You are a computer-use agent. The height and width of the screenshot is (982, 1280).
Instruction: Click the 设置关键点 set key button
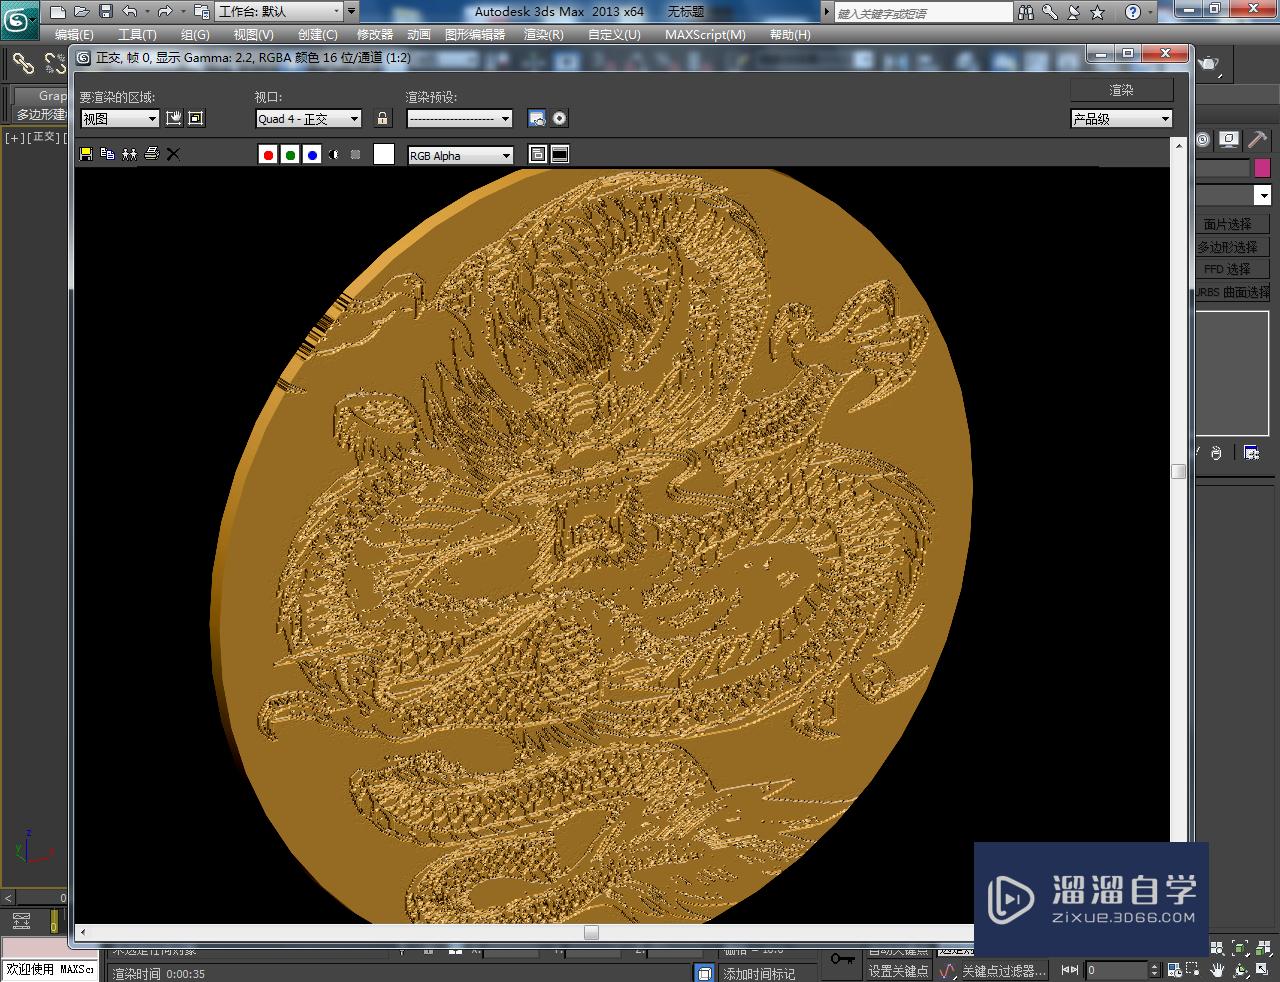[898, 970]
